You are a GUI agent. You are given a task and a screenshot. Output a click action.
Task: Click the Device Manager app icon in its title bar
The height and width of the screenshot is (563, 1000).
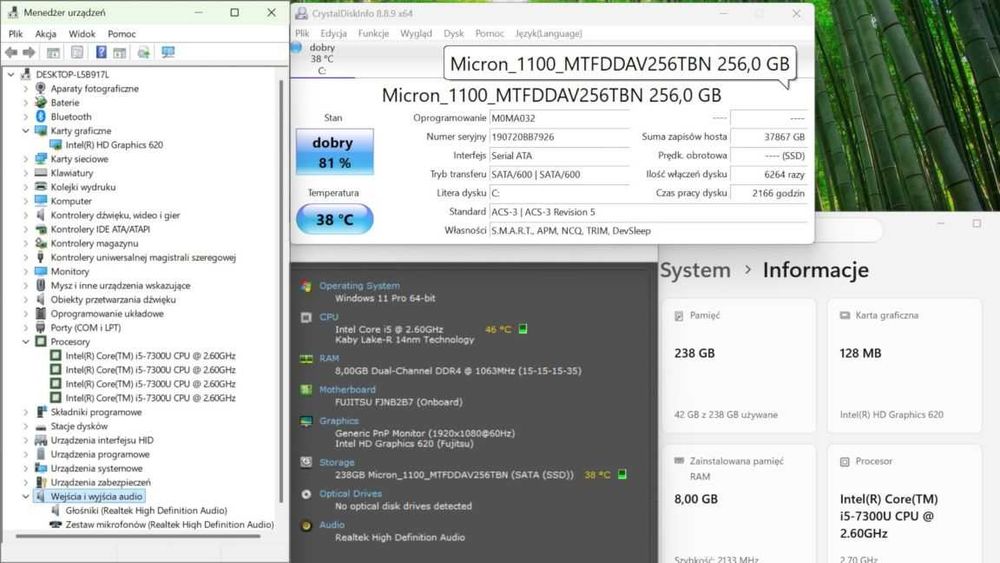click(13, 12)
